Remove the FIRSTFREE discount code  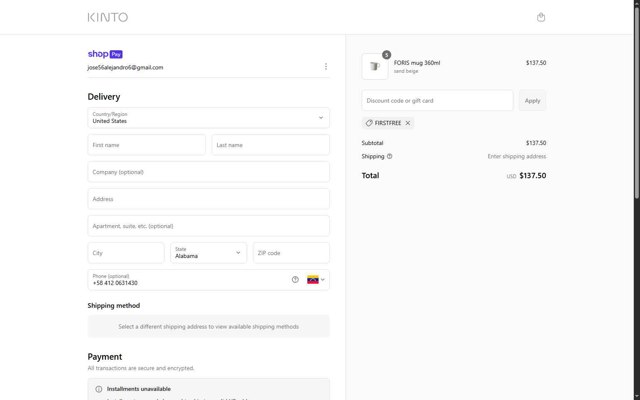point(408,123)
